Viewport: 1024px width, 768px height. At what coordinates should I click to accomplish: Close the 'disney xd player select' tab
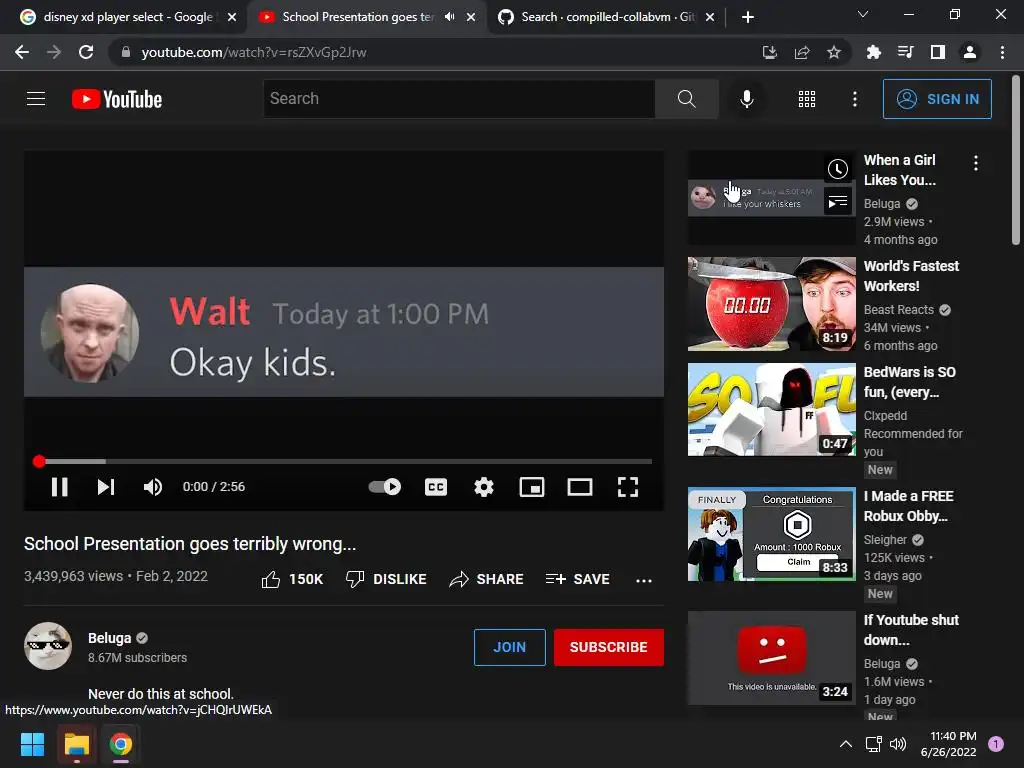[x=232, y=17]
